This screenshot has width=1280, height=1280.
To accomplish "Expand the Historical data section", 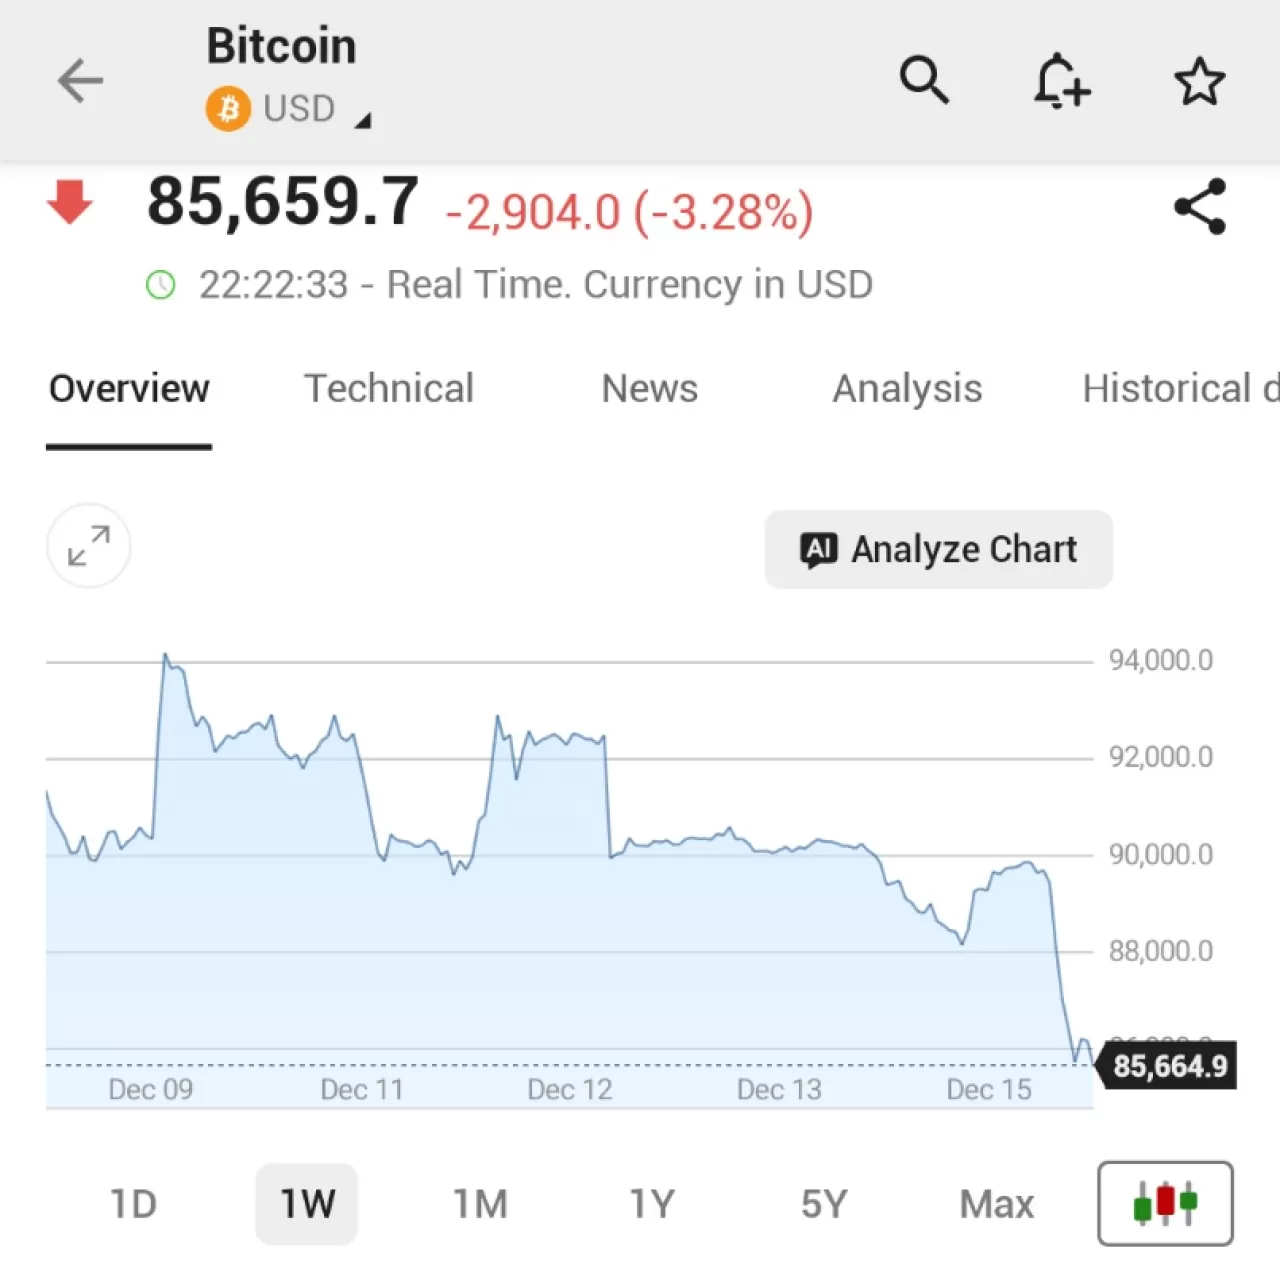I will click(1180, 389).
